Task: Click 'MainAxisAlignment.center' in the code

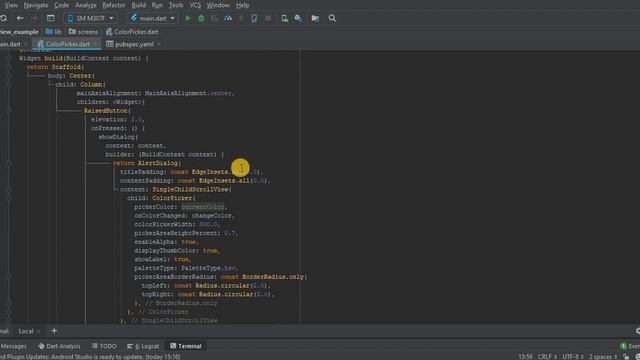Action: (189, 93)
